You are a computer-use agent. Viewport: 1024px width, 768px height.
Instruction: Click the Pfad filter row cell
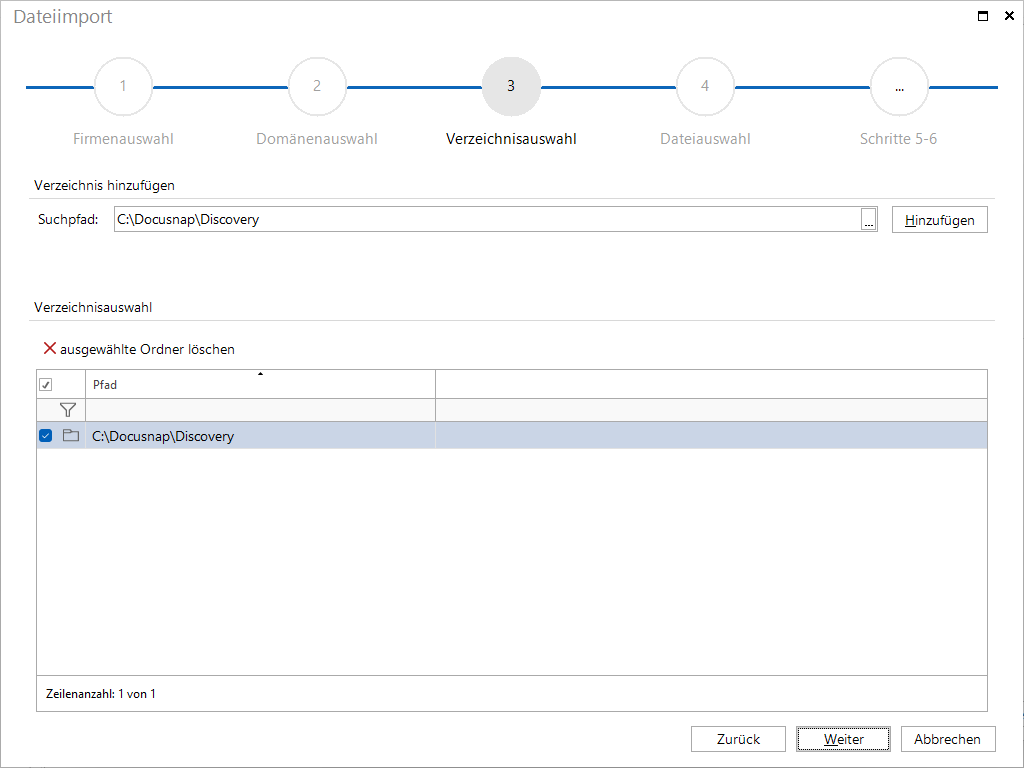[x=260, y=410]
